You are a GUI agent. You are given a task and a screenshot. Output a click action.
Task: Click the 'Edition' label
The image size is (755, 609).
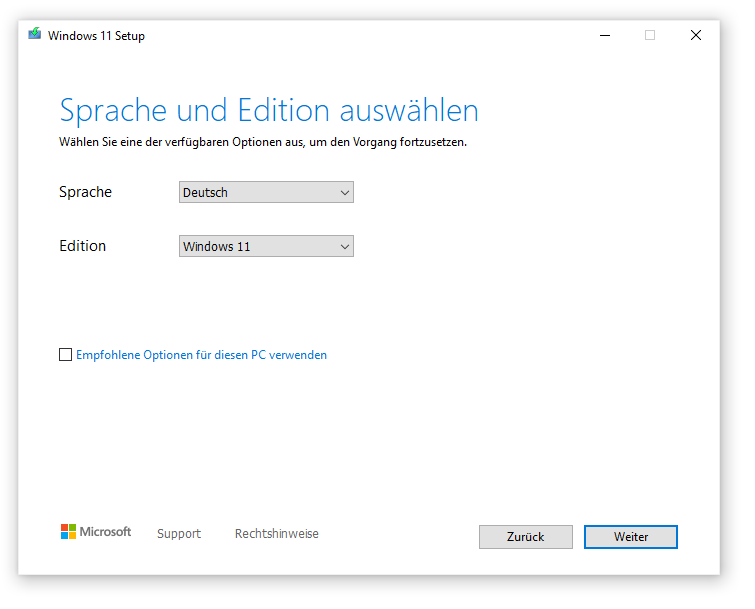[82, 246]
